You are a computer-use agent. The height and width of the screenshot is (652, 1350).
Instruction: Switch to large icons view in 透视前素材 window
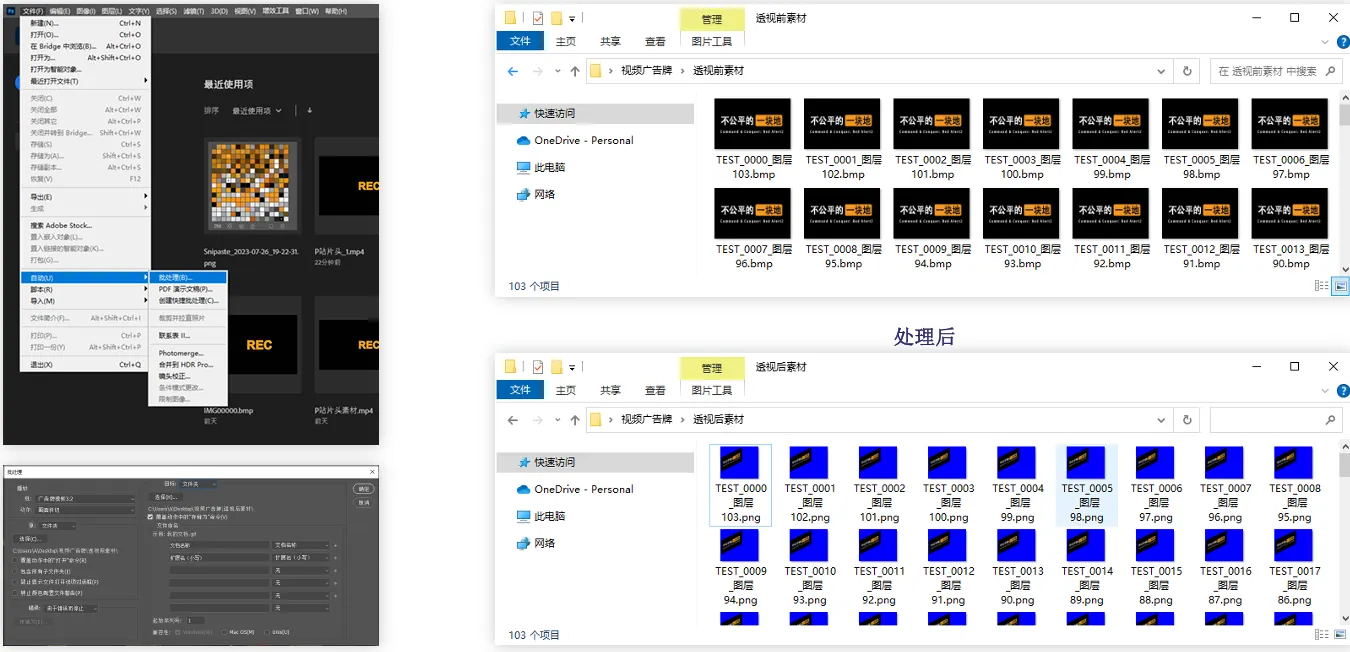[x=1340, y=286]
